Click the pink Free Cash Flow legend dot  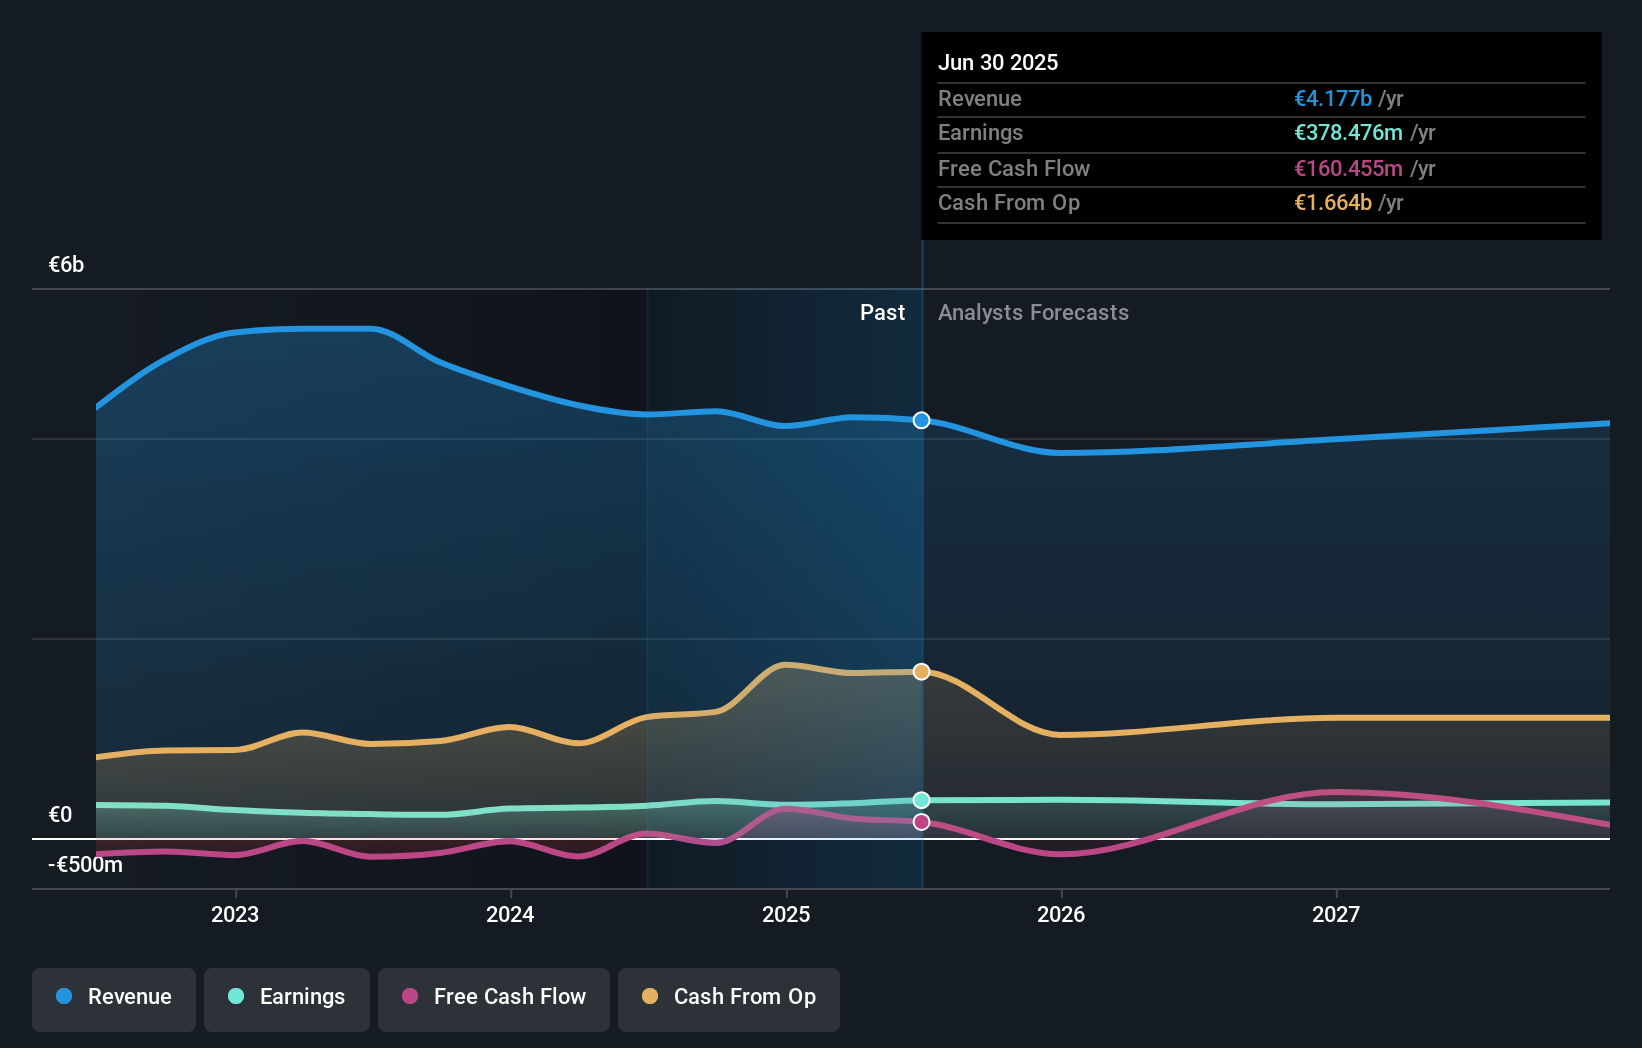pyautogui.click(x=410, y=997)
